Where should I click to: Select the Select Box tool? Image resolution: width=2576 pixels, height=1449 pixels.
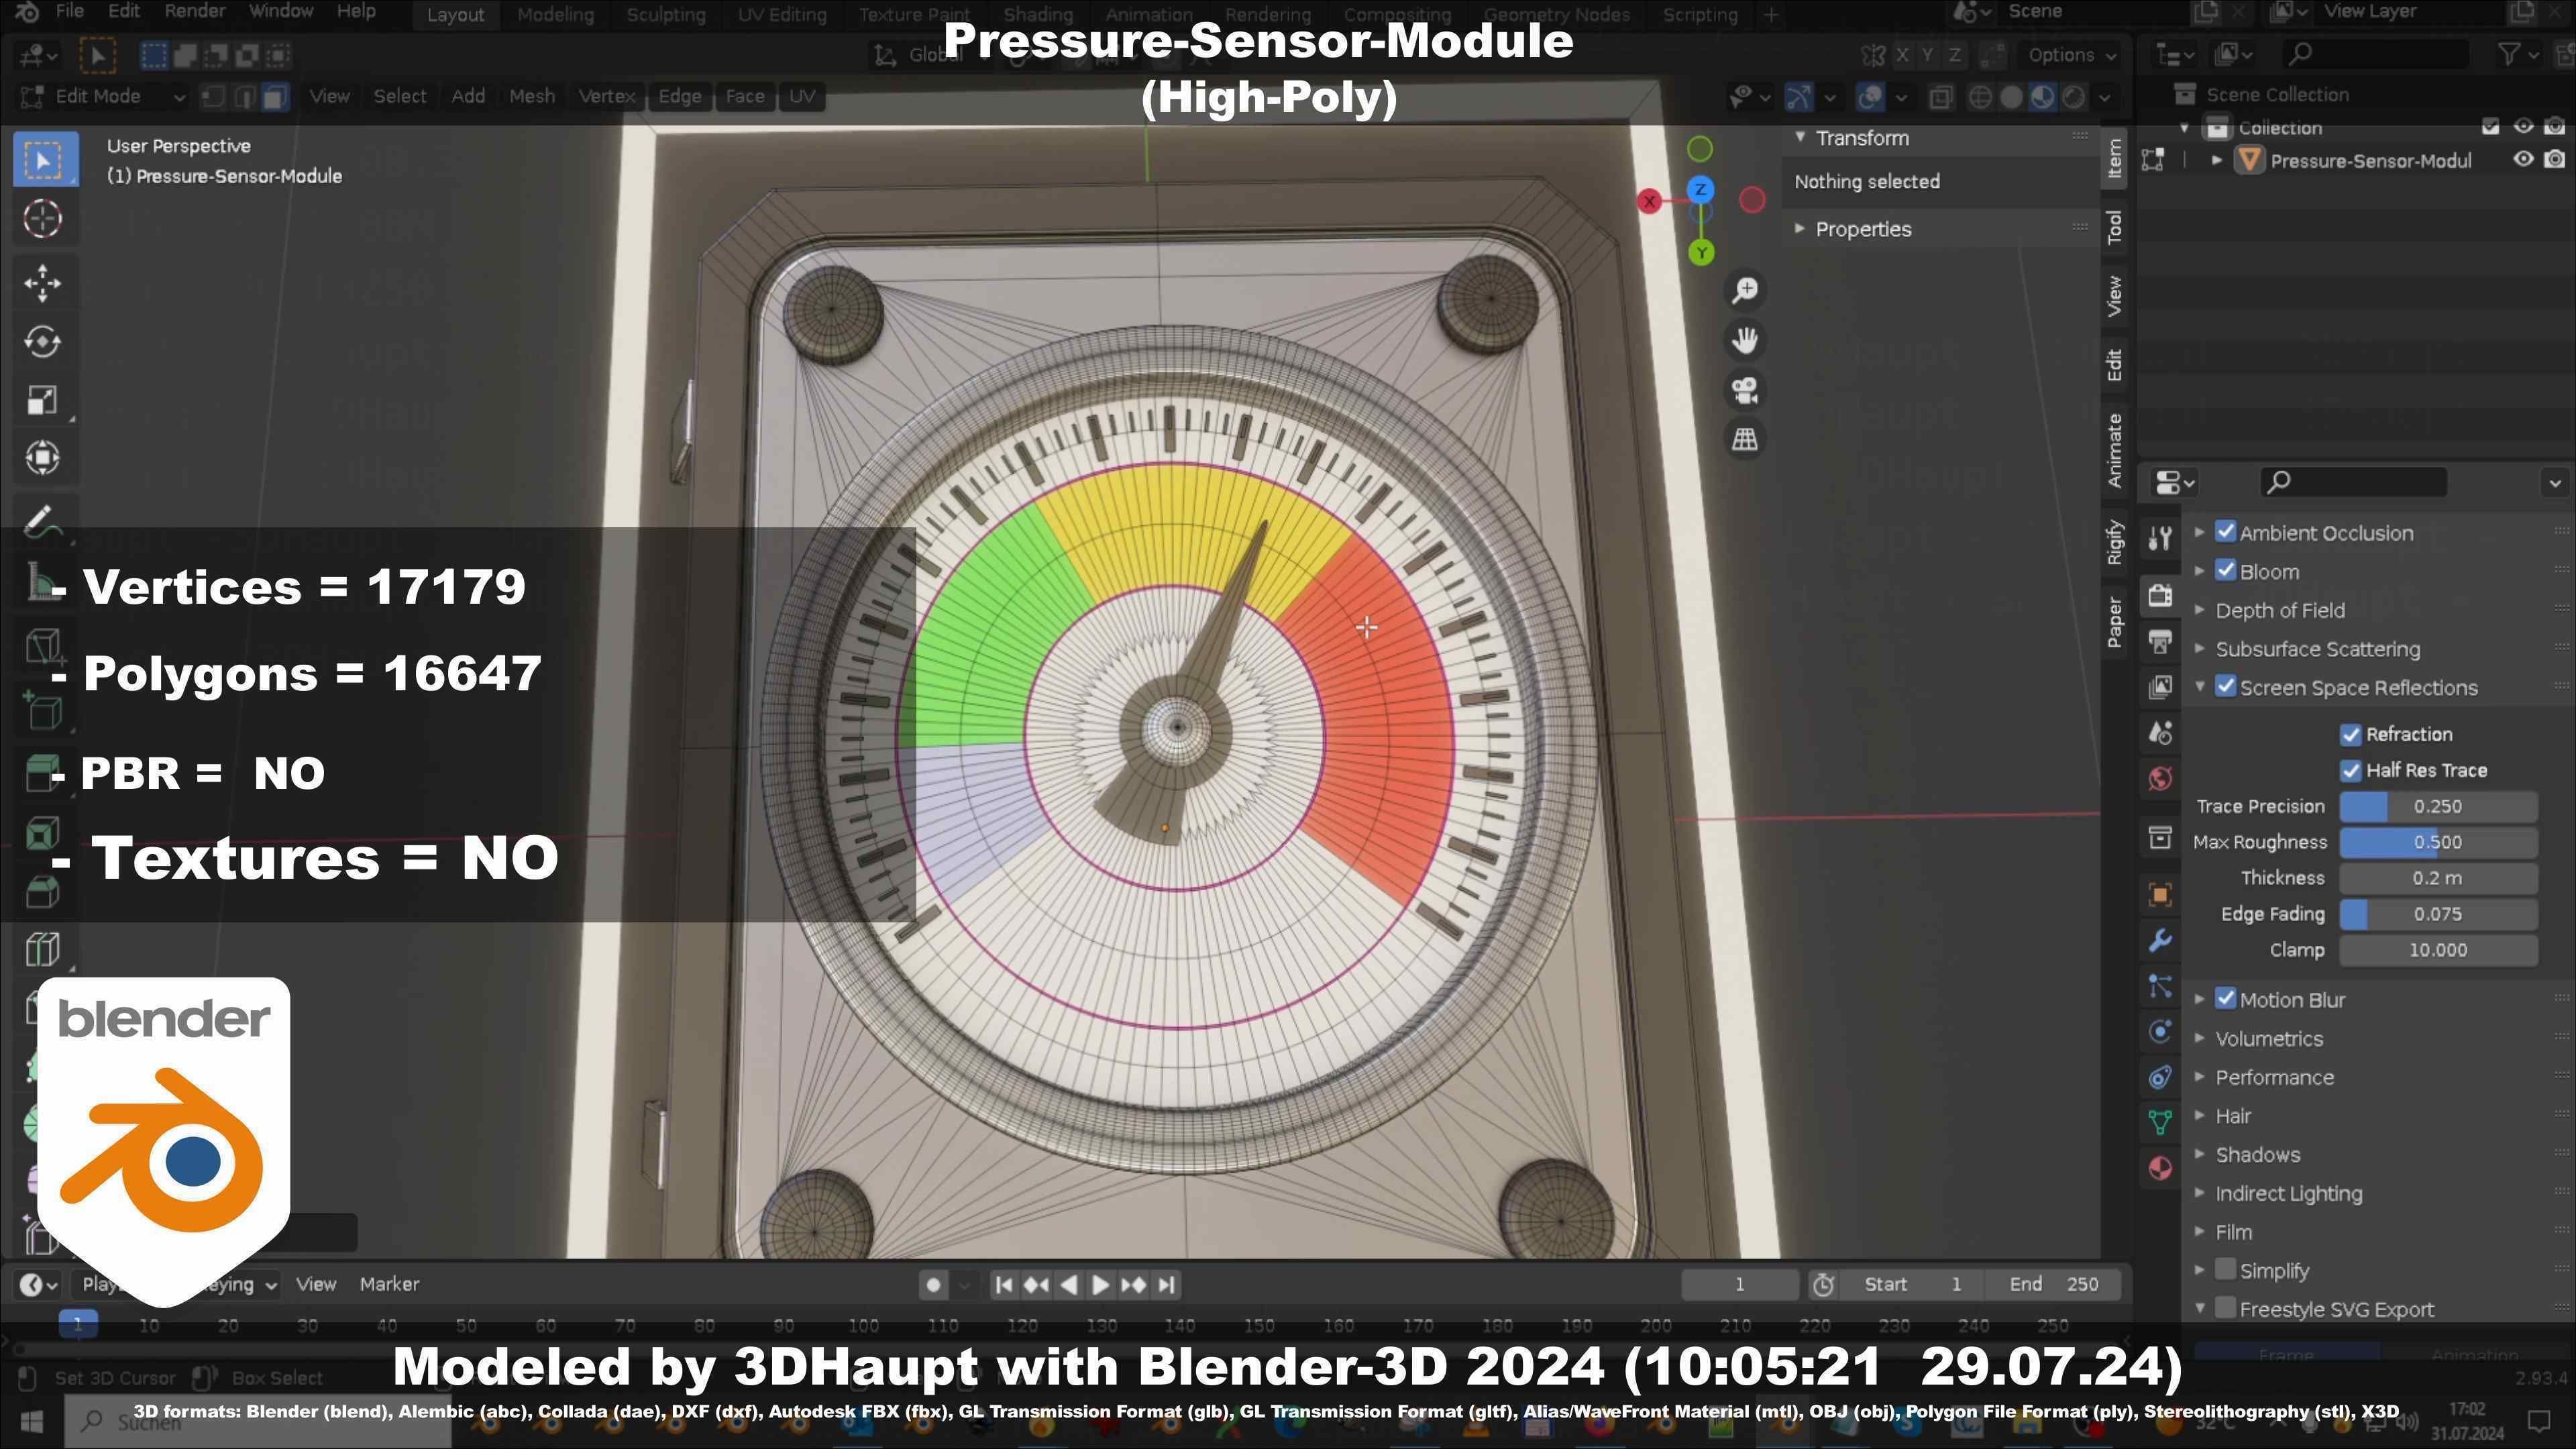44,160
